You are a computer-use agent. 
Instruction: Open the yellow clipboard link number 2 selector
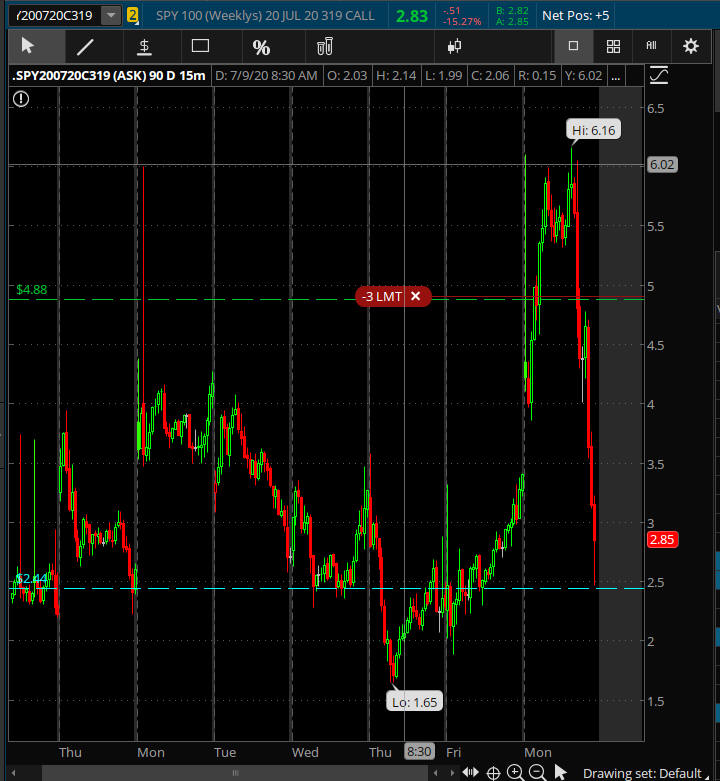[132, 15]
